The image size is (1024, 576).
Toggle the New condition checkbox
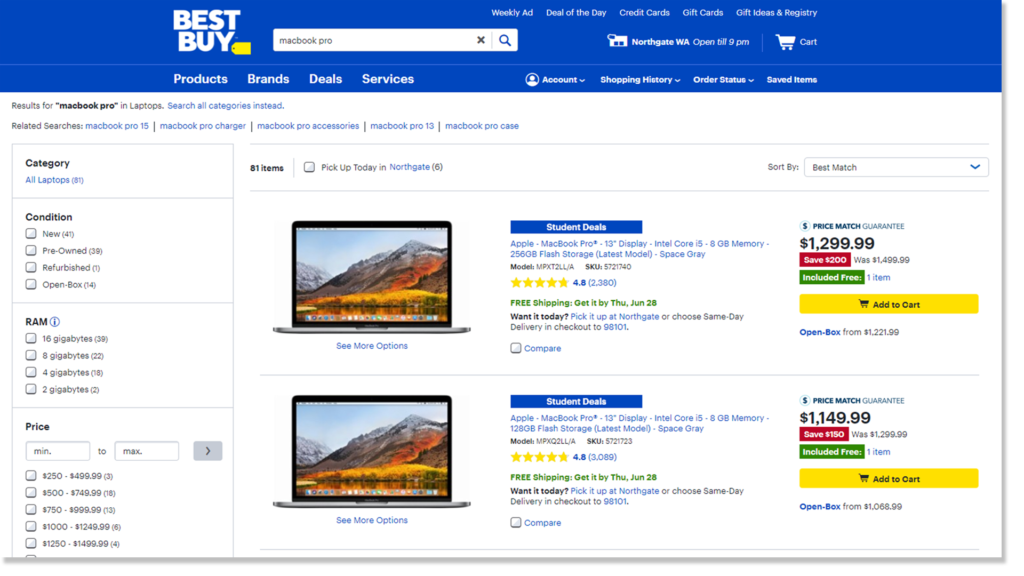[31, 233]
